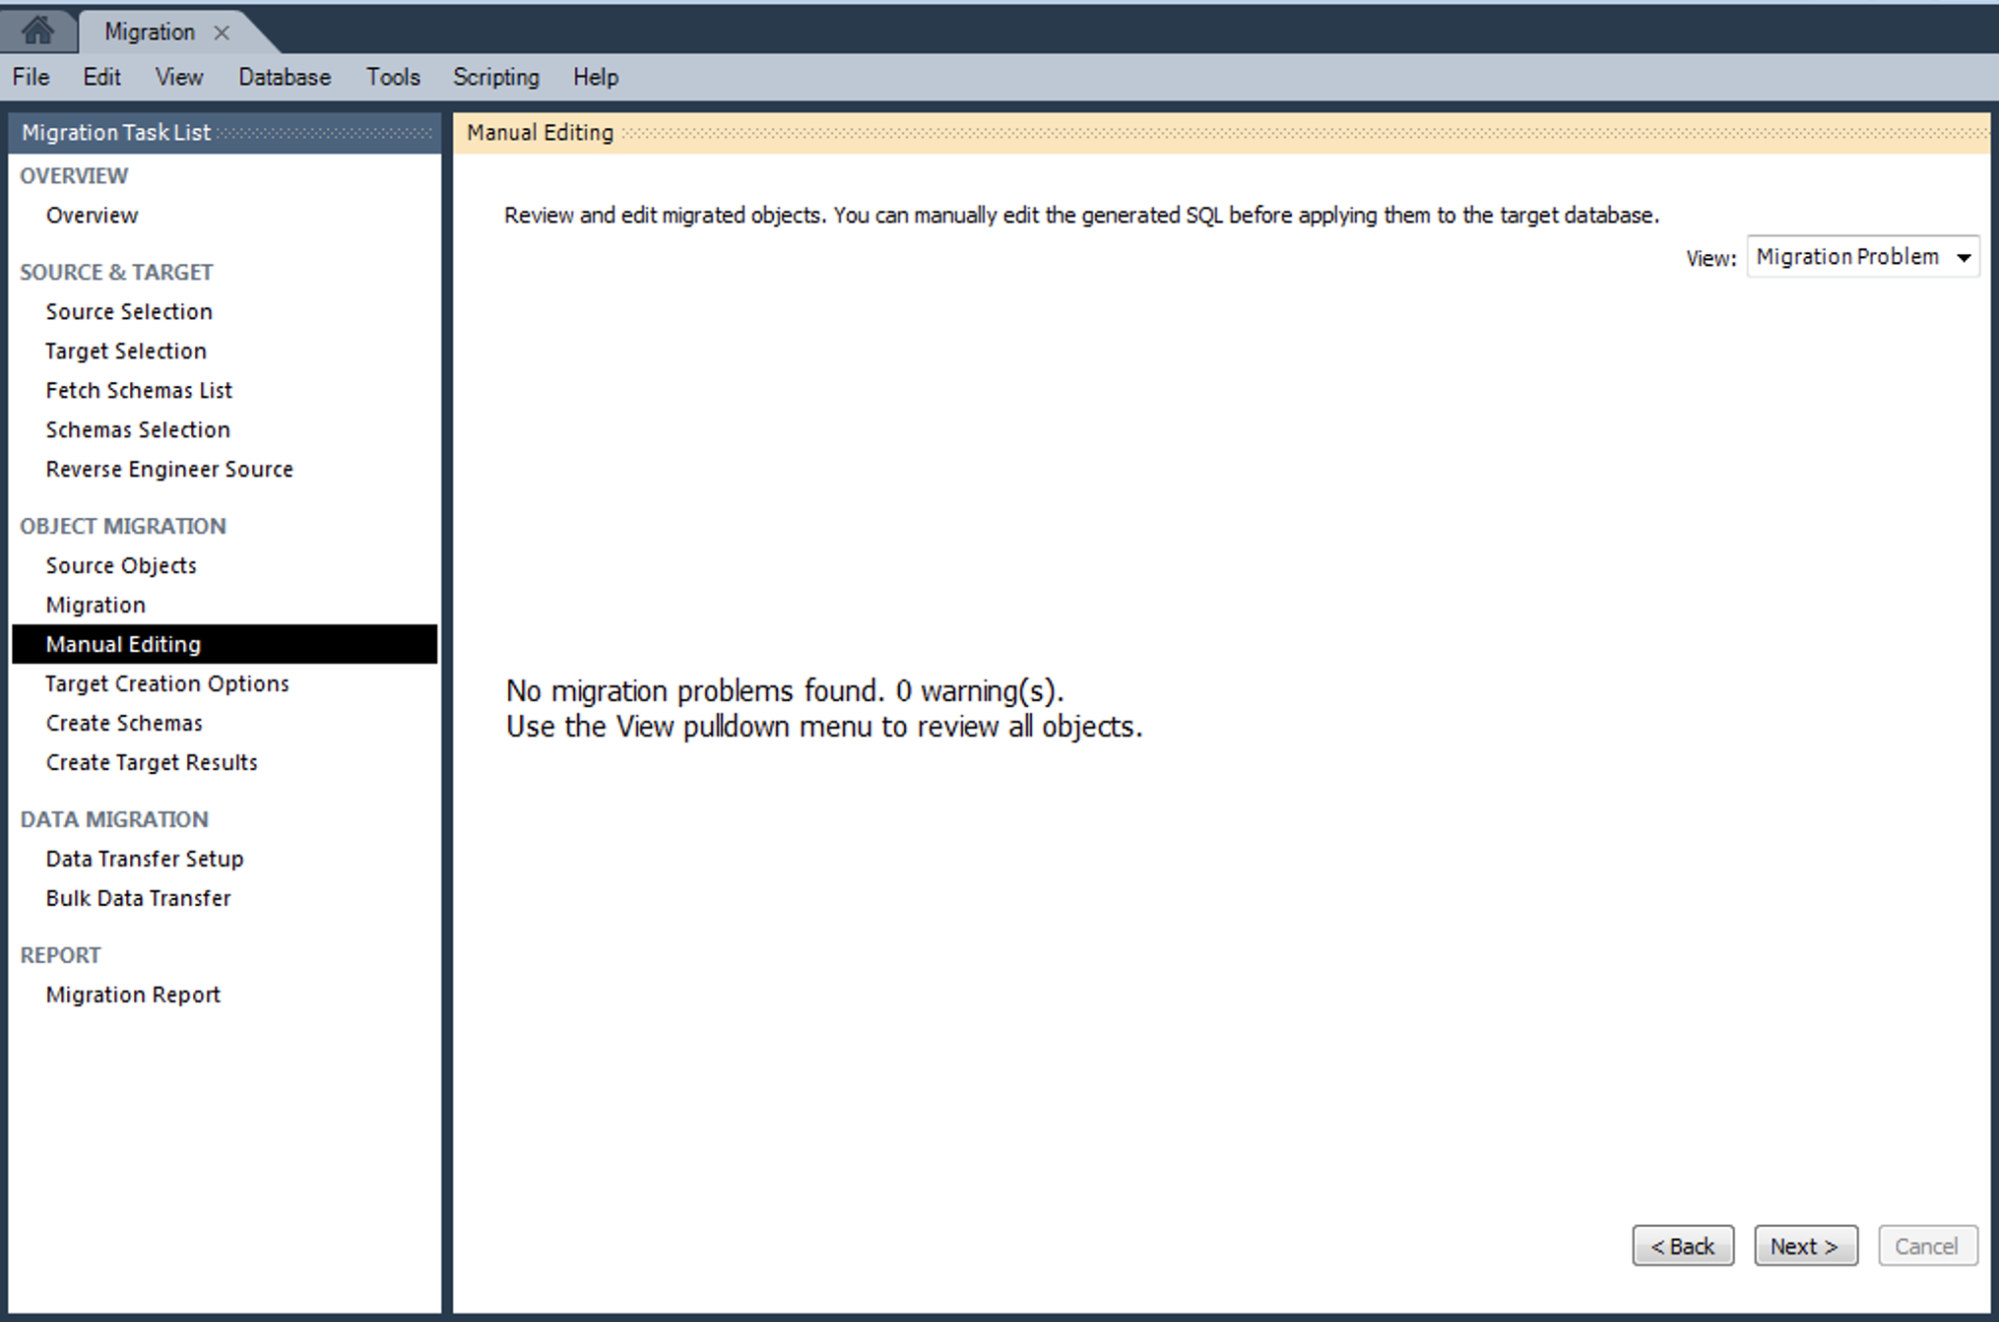Select Overview in the task list
Screen dimensions: 1999x1322
click(92, 215)
